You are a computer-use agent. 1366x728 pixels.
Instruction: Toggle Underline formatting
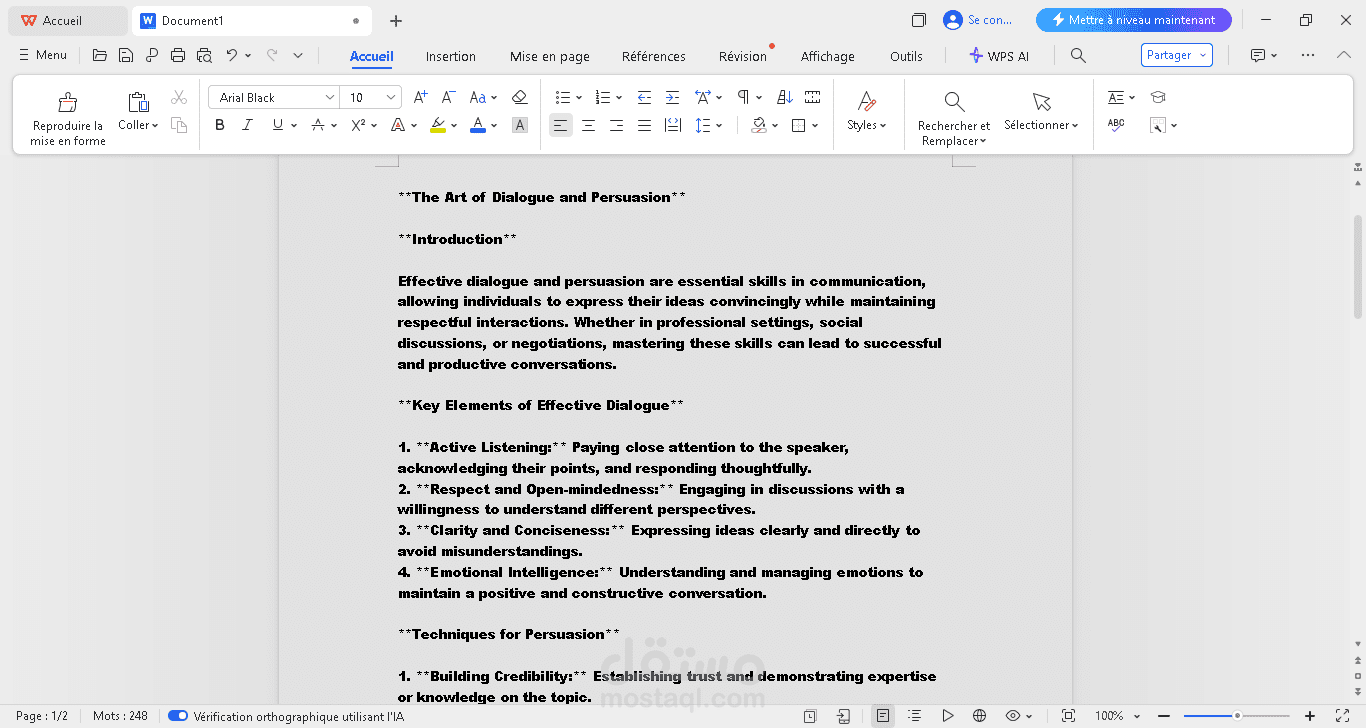click(x=278, y=125)
